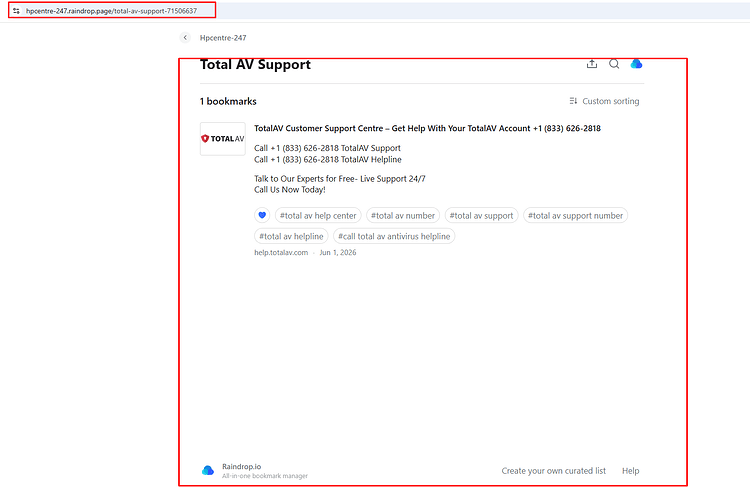750x487 pixels.
Task: Click the 1 bookmarks count text
Action: [x=228, y=101]
